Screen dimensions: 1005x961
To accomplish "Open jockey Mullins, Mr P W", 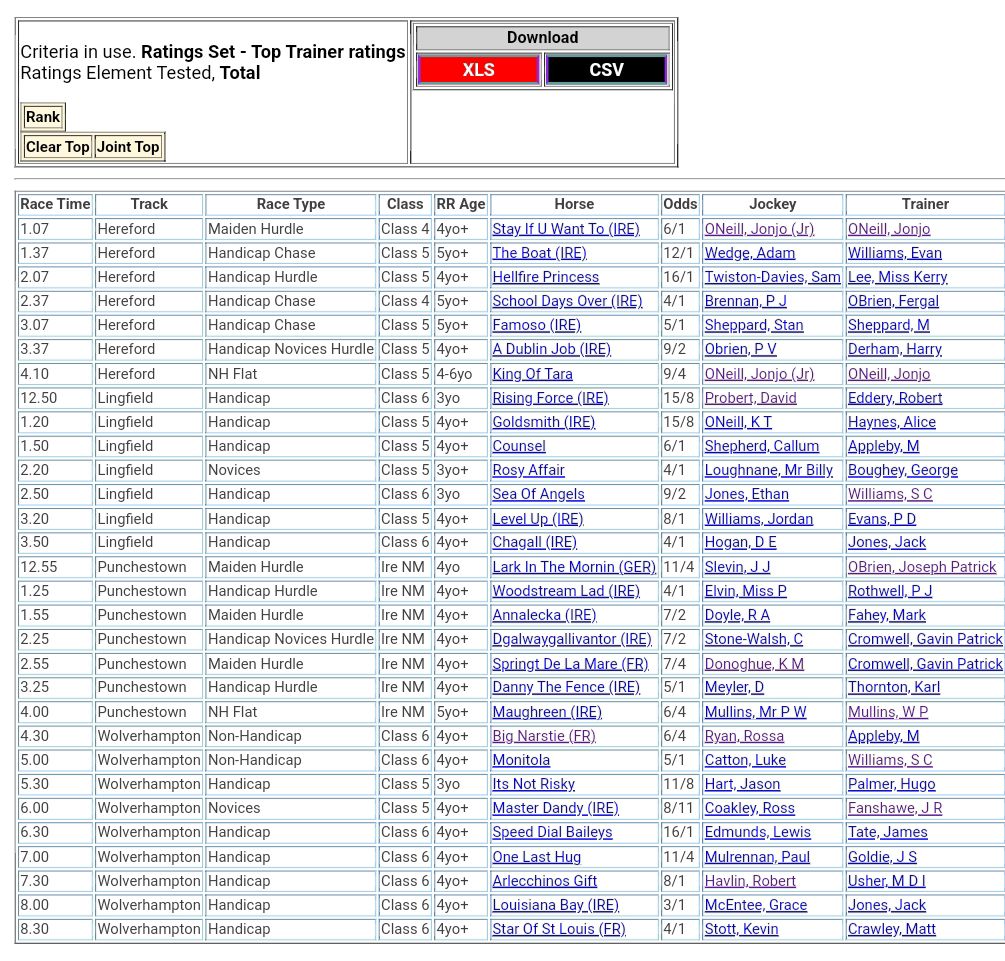I will click(x=755, y=712).
